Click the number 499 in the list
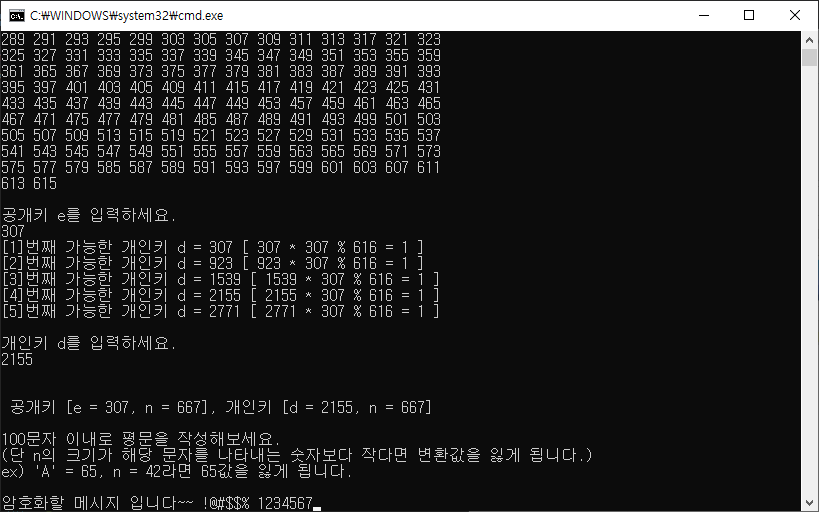819x512 pixels. [x=365, y=119]
